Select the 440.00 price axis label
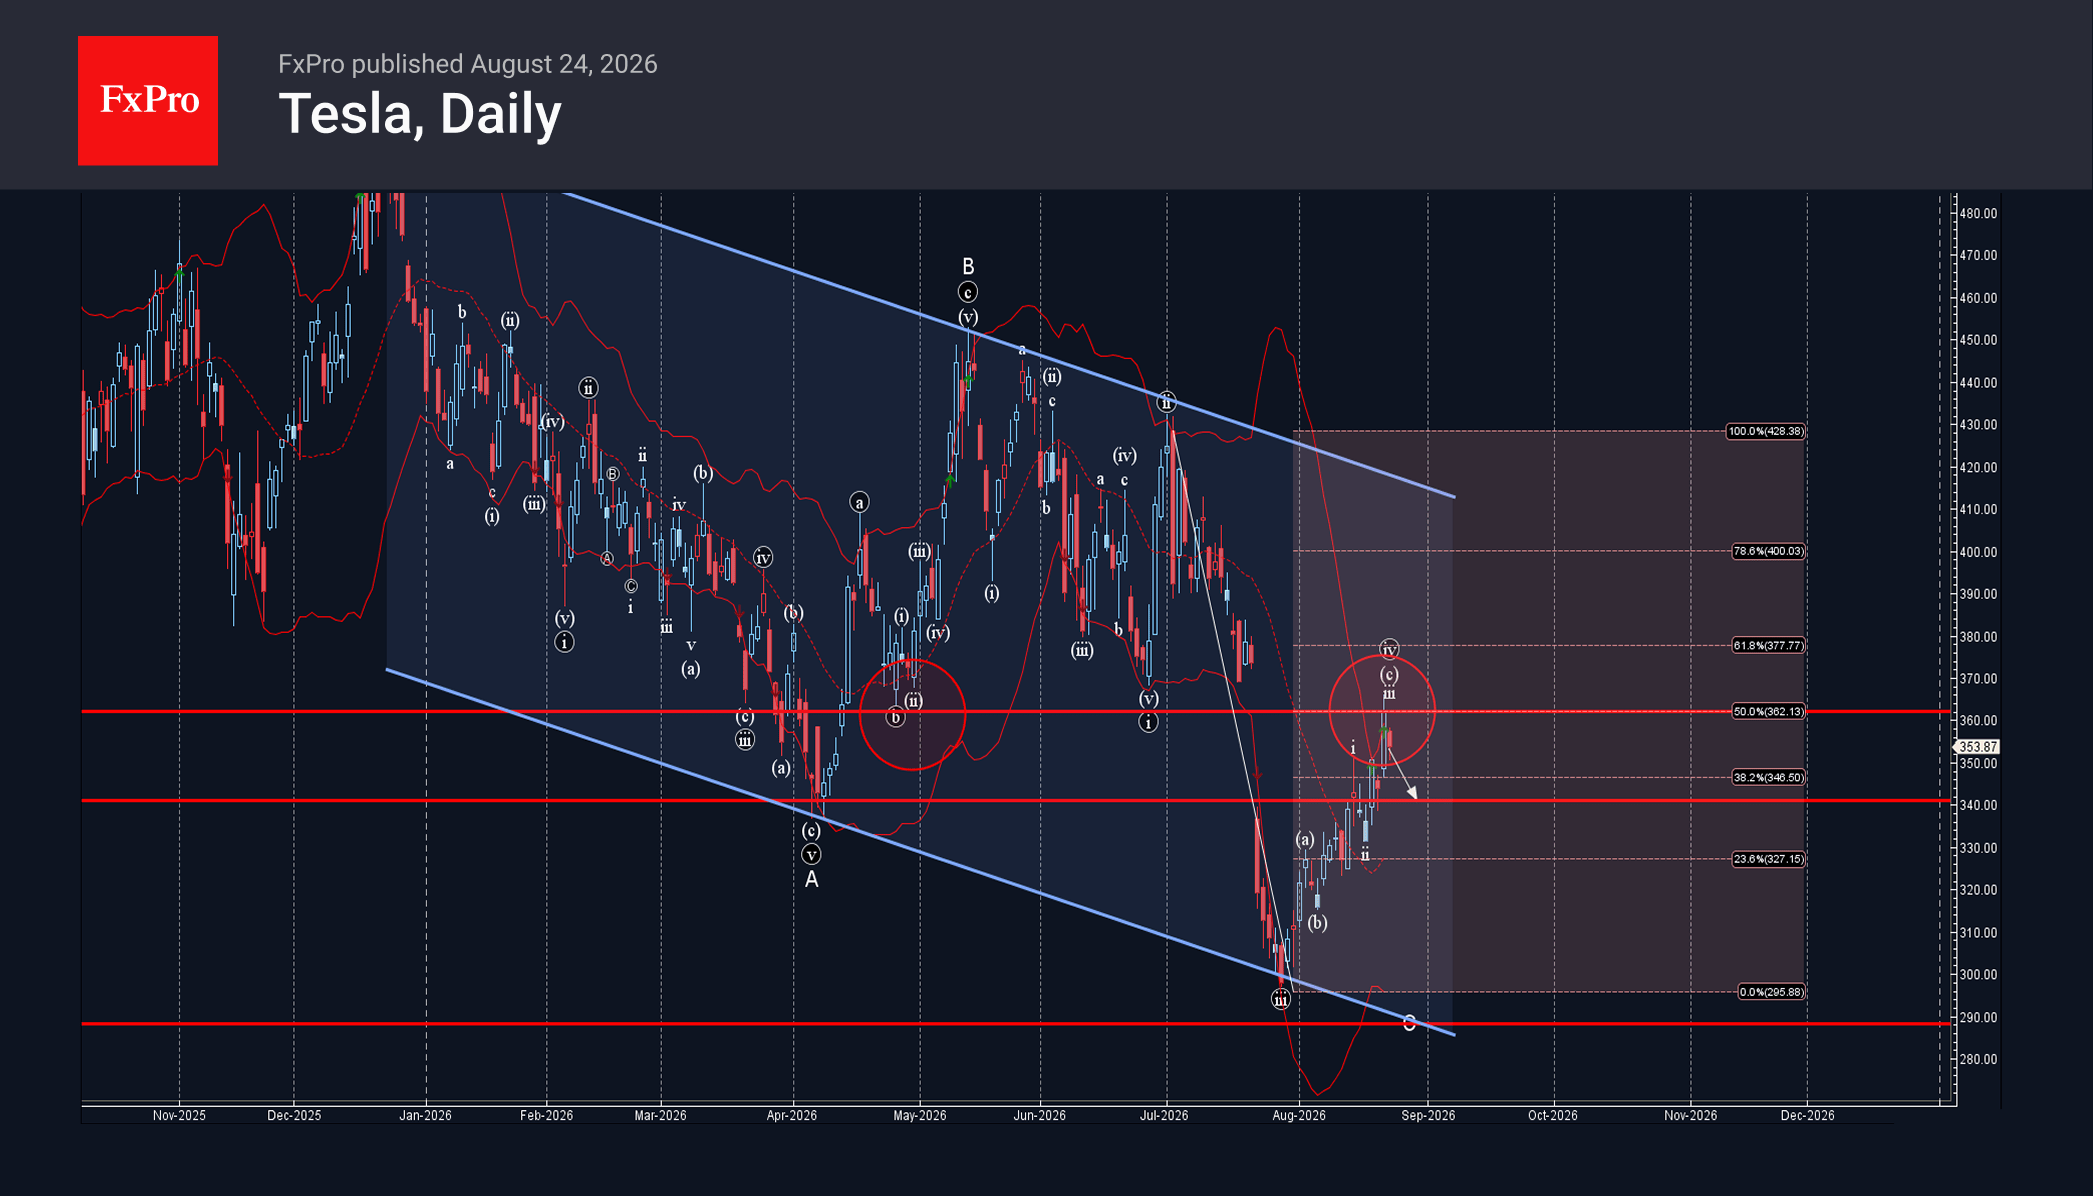Image resolution: width=2093 pixels, height=1196 pixels. coord(1978,383)
